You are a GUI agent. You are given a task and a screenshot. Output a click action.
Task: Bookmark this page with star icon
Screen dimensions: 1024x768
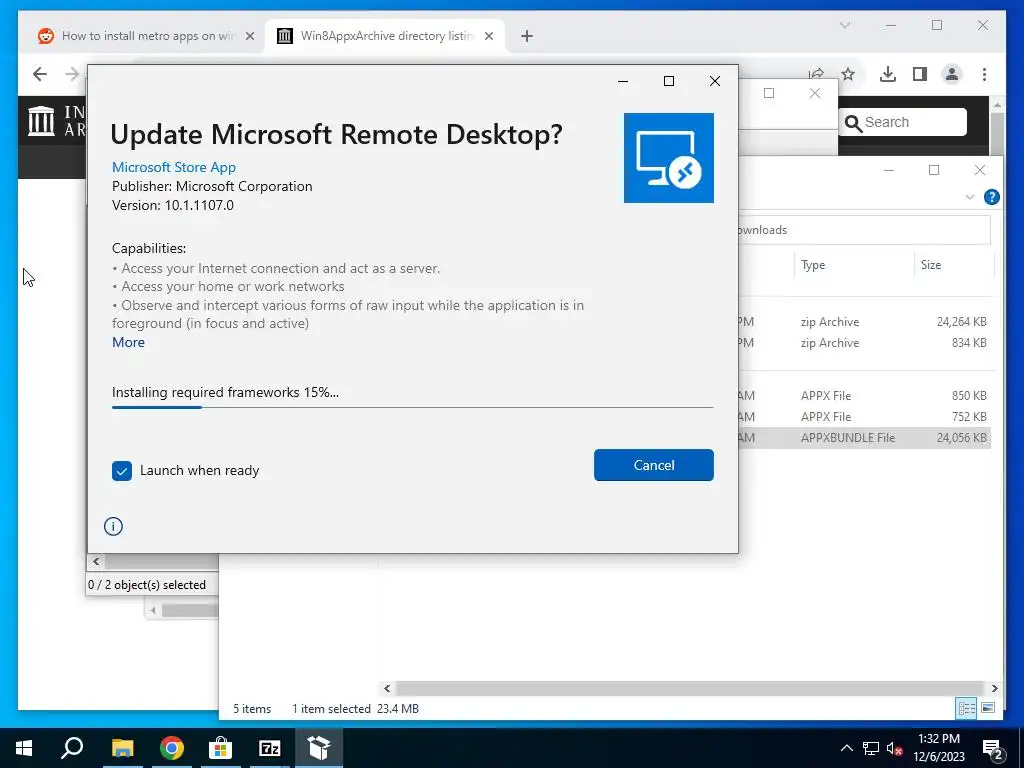click(x=848, y=74)
